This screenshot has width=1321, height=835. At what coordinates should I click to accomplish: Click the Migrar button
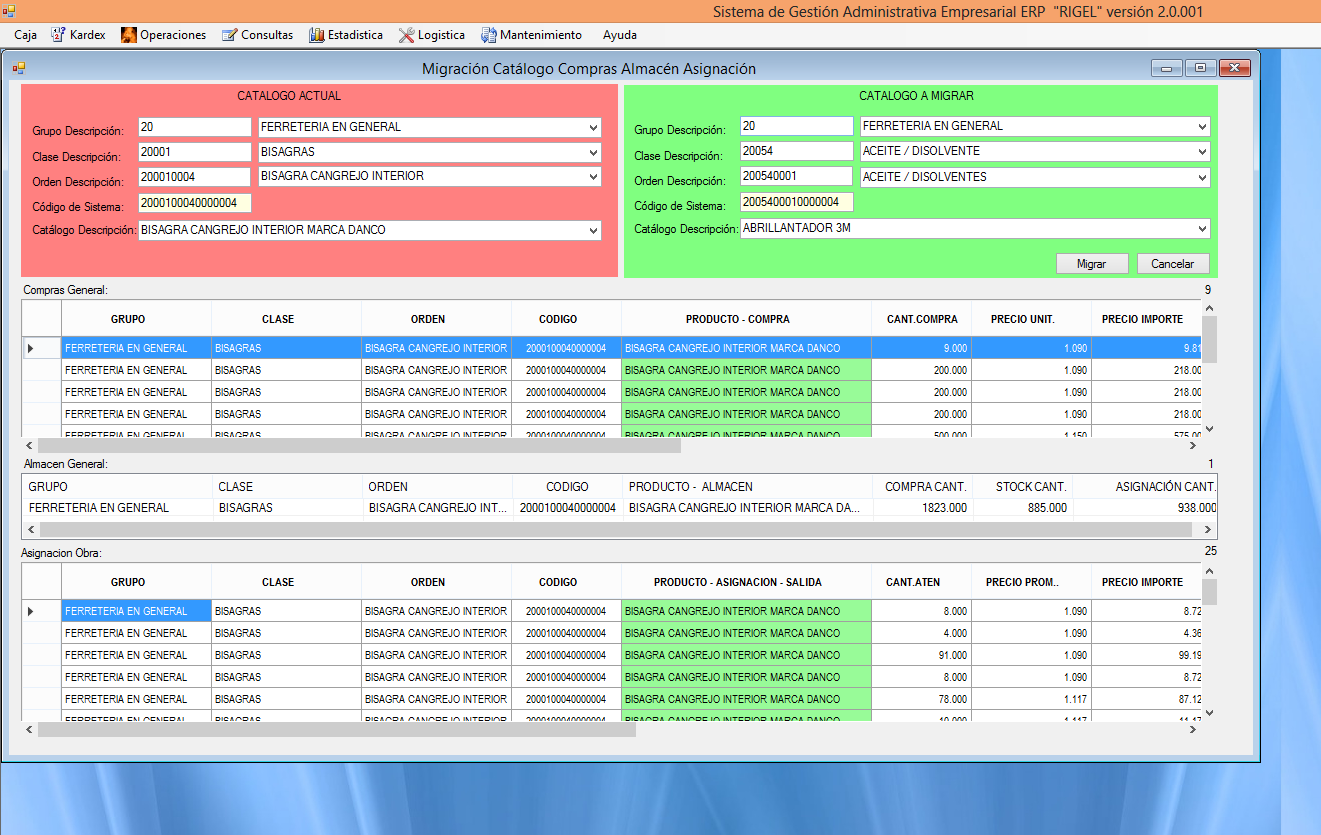coord(1091,264)
